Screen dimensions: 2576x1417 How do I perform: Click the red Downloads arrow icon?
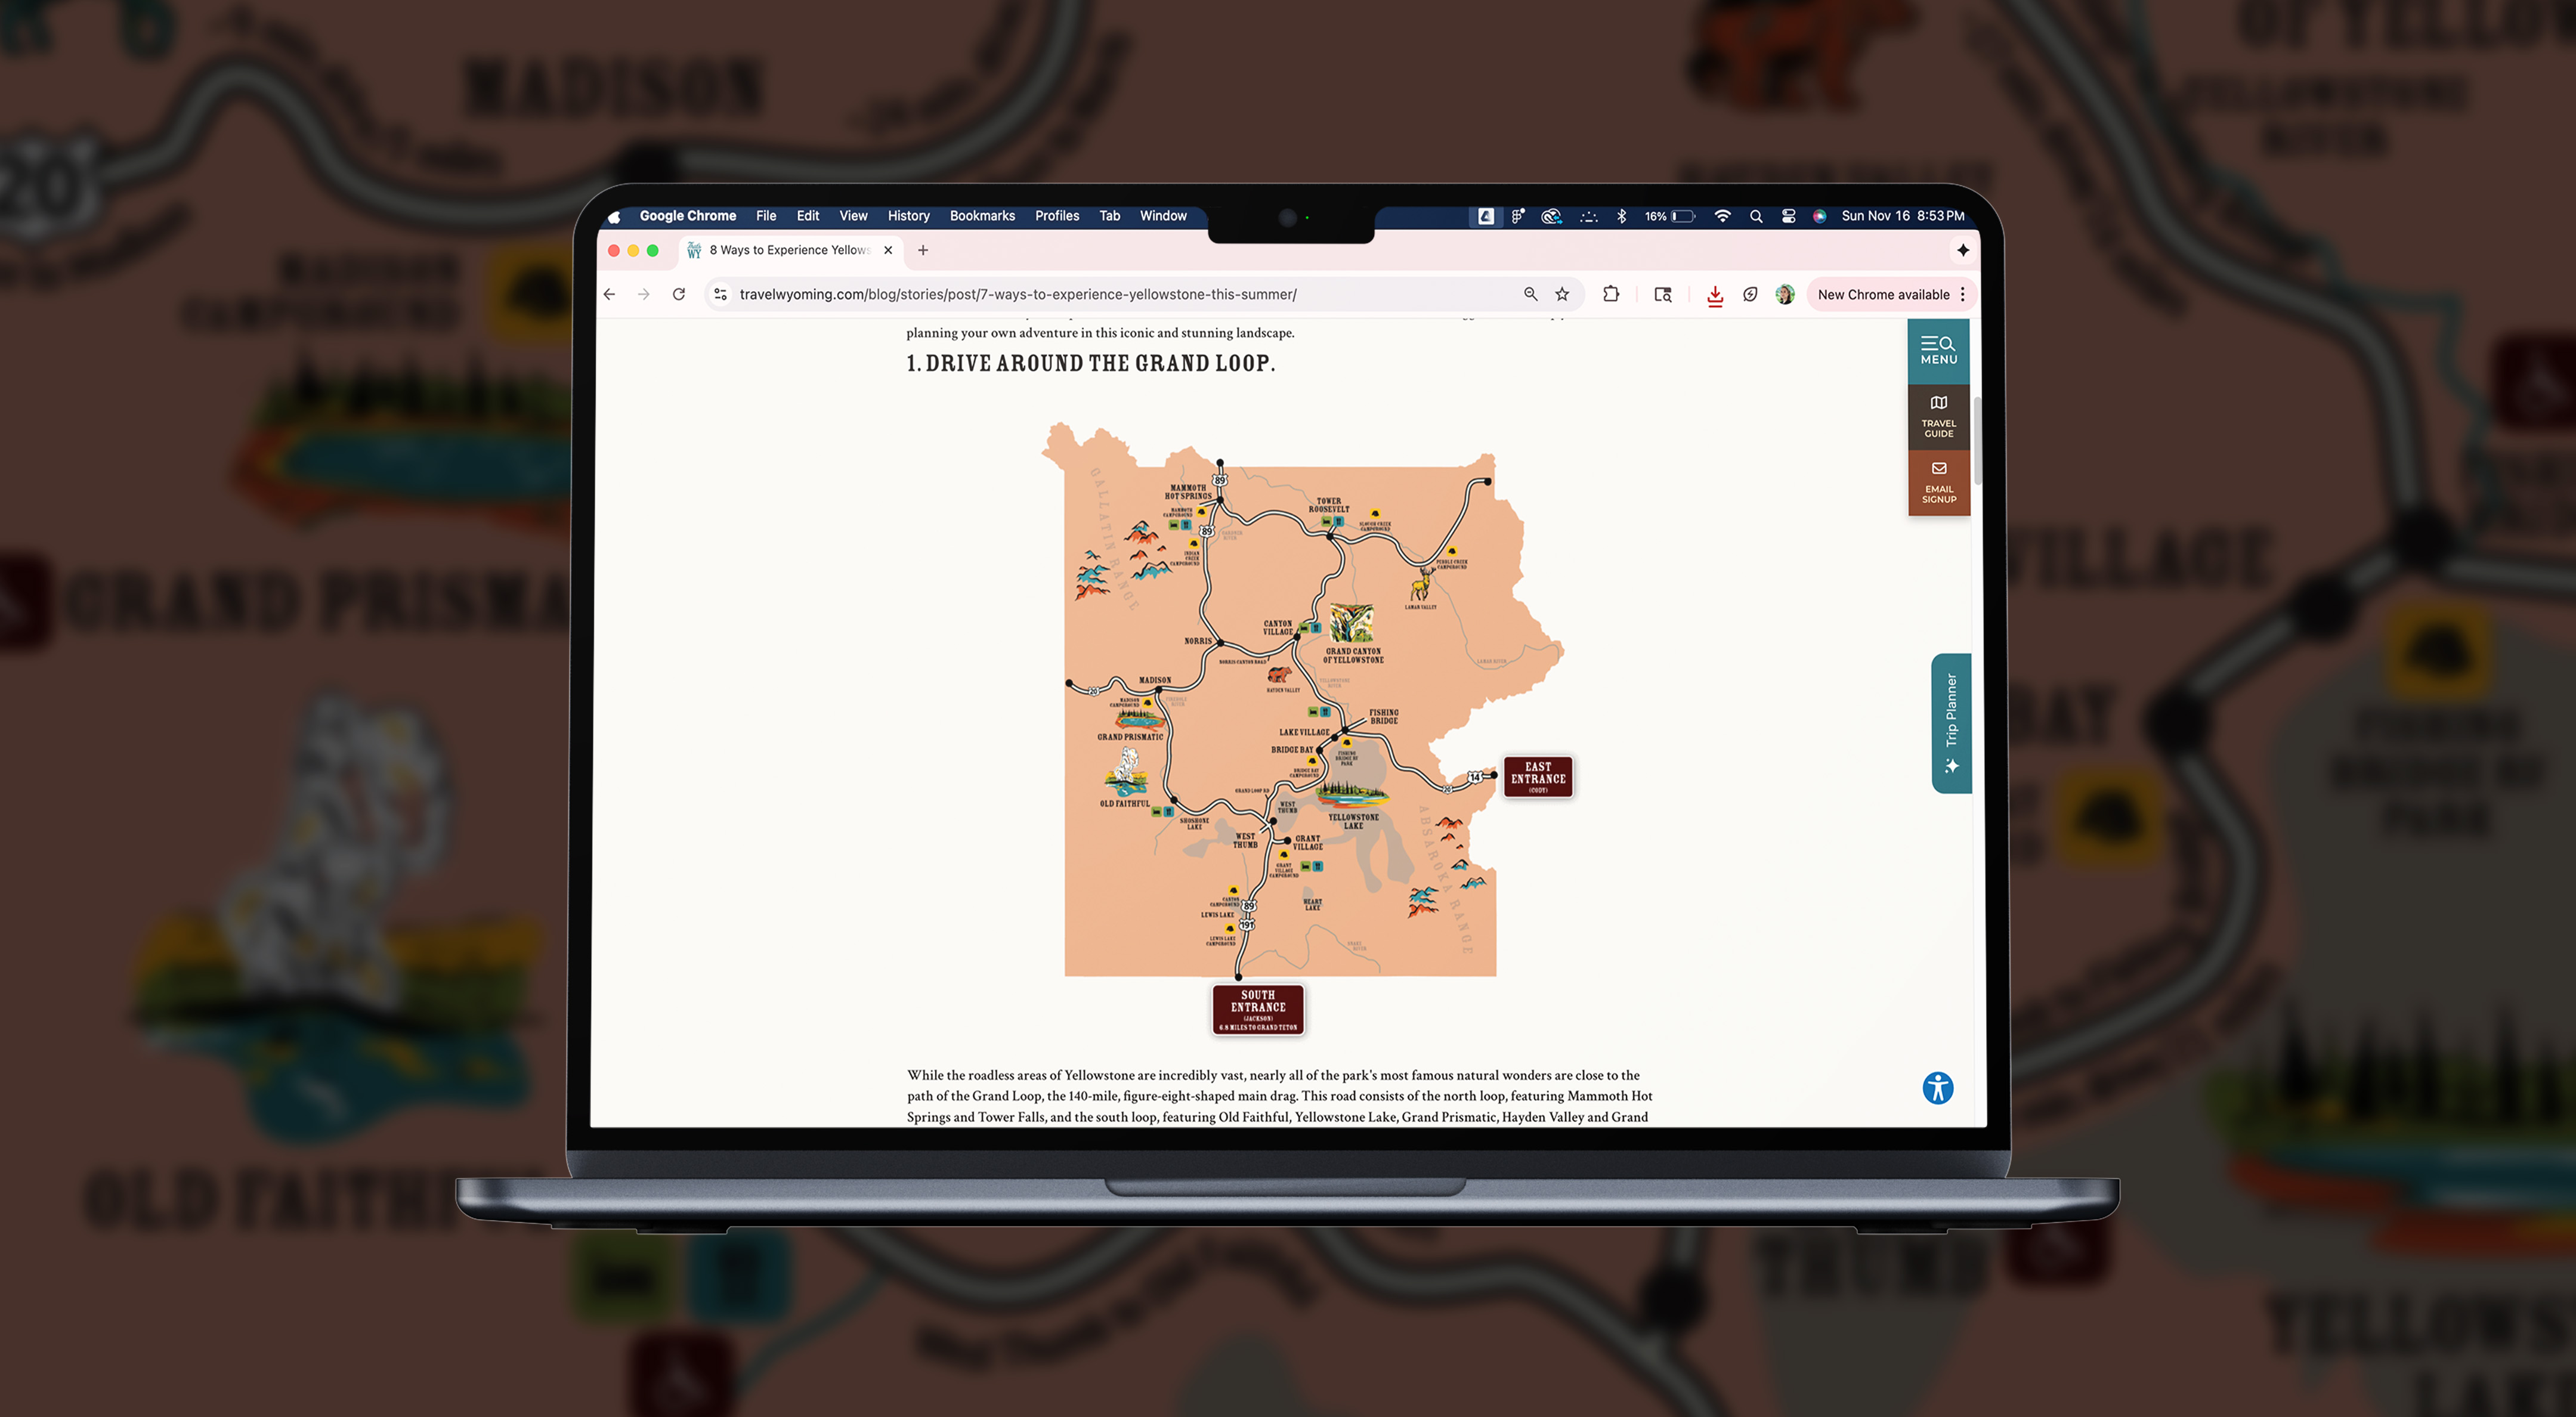coord(1715,295)
